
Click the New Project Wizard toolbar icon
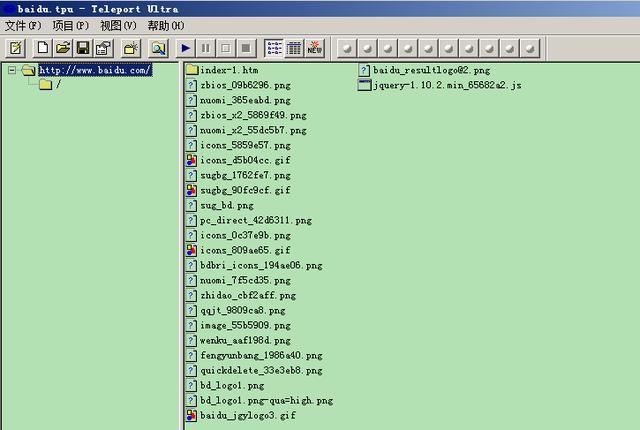(x=16, y=48)
